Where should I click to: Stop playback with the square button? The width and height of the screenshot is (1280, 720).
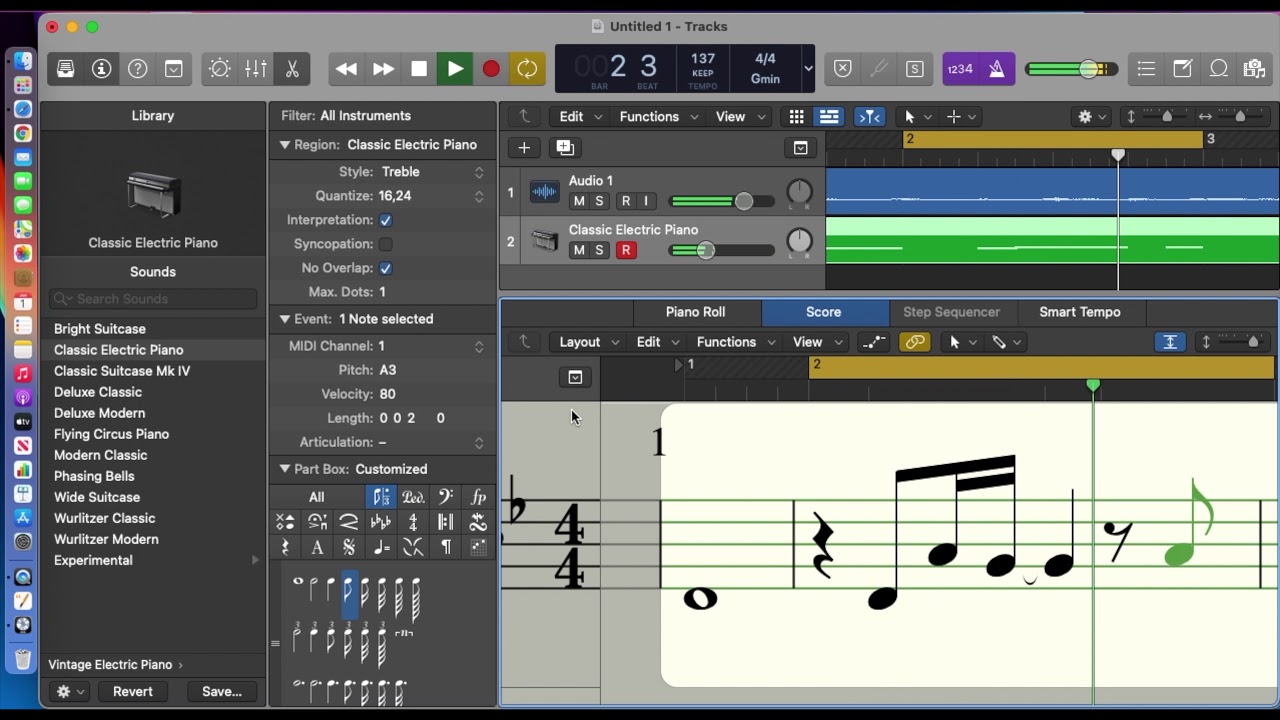419,69
